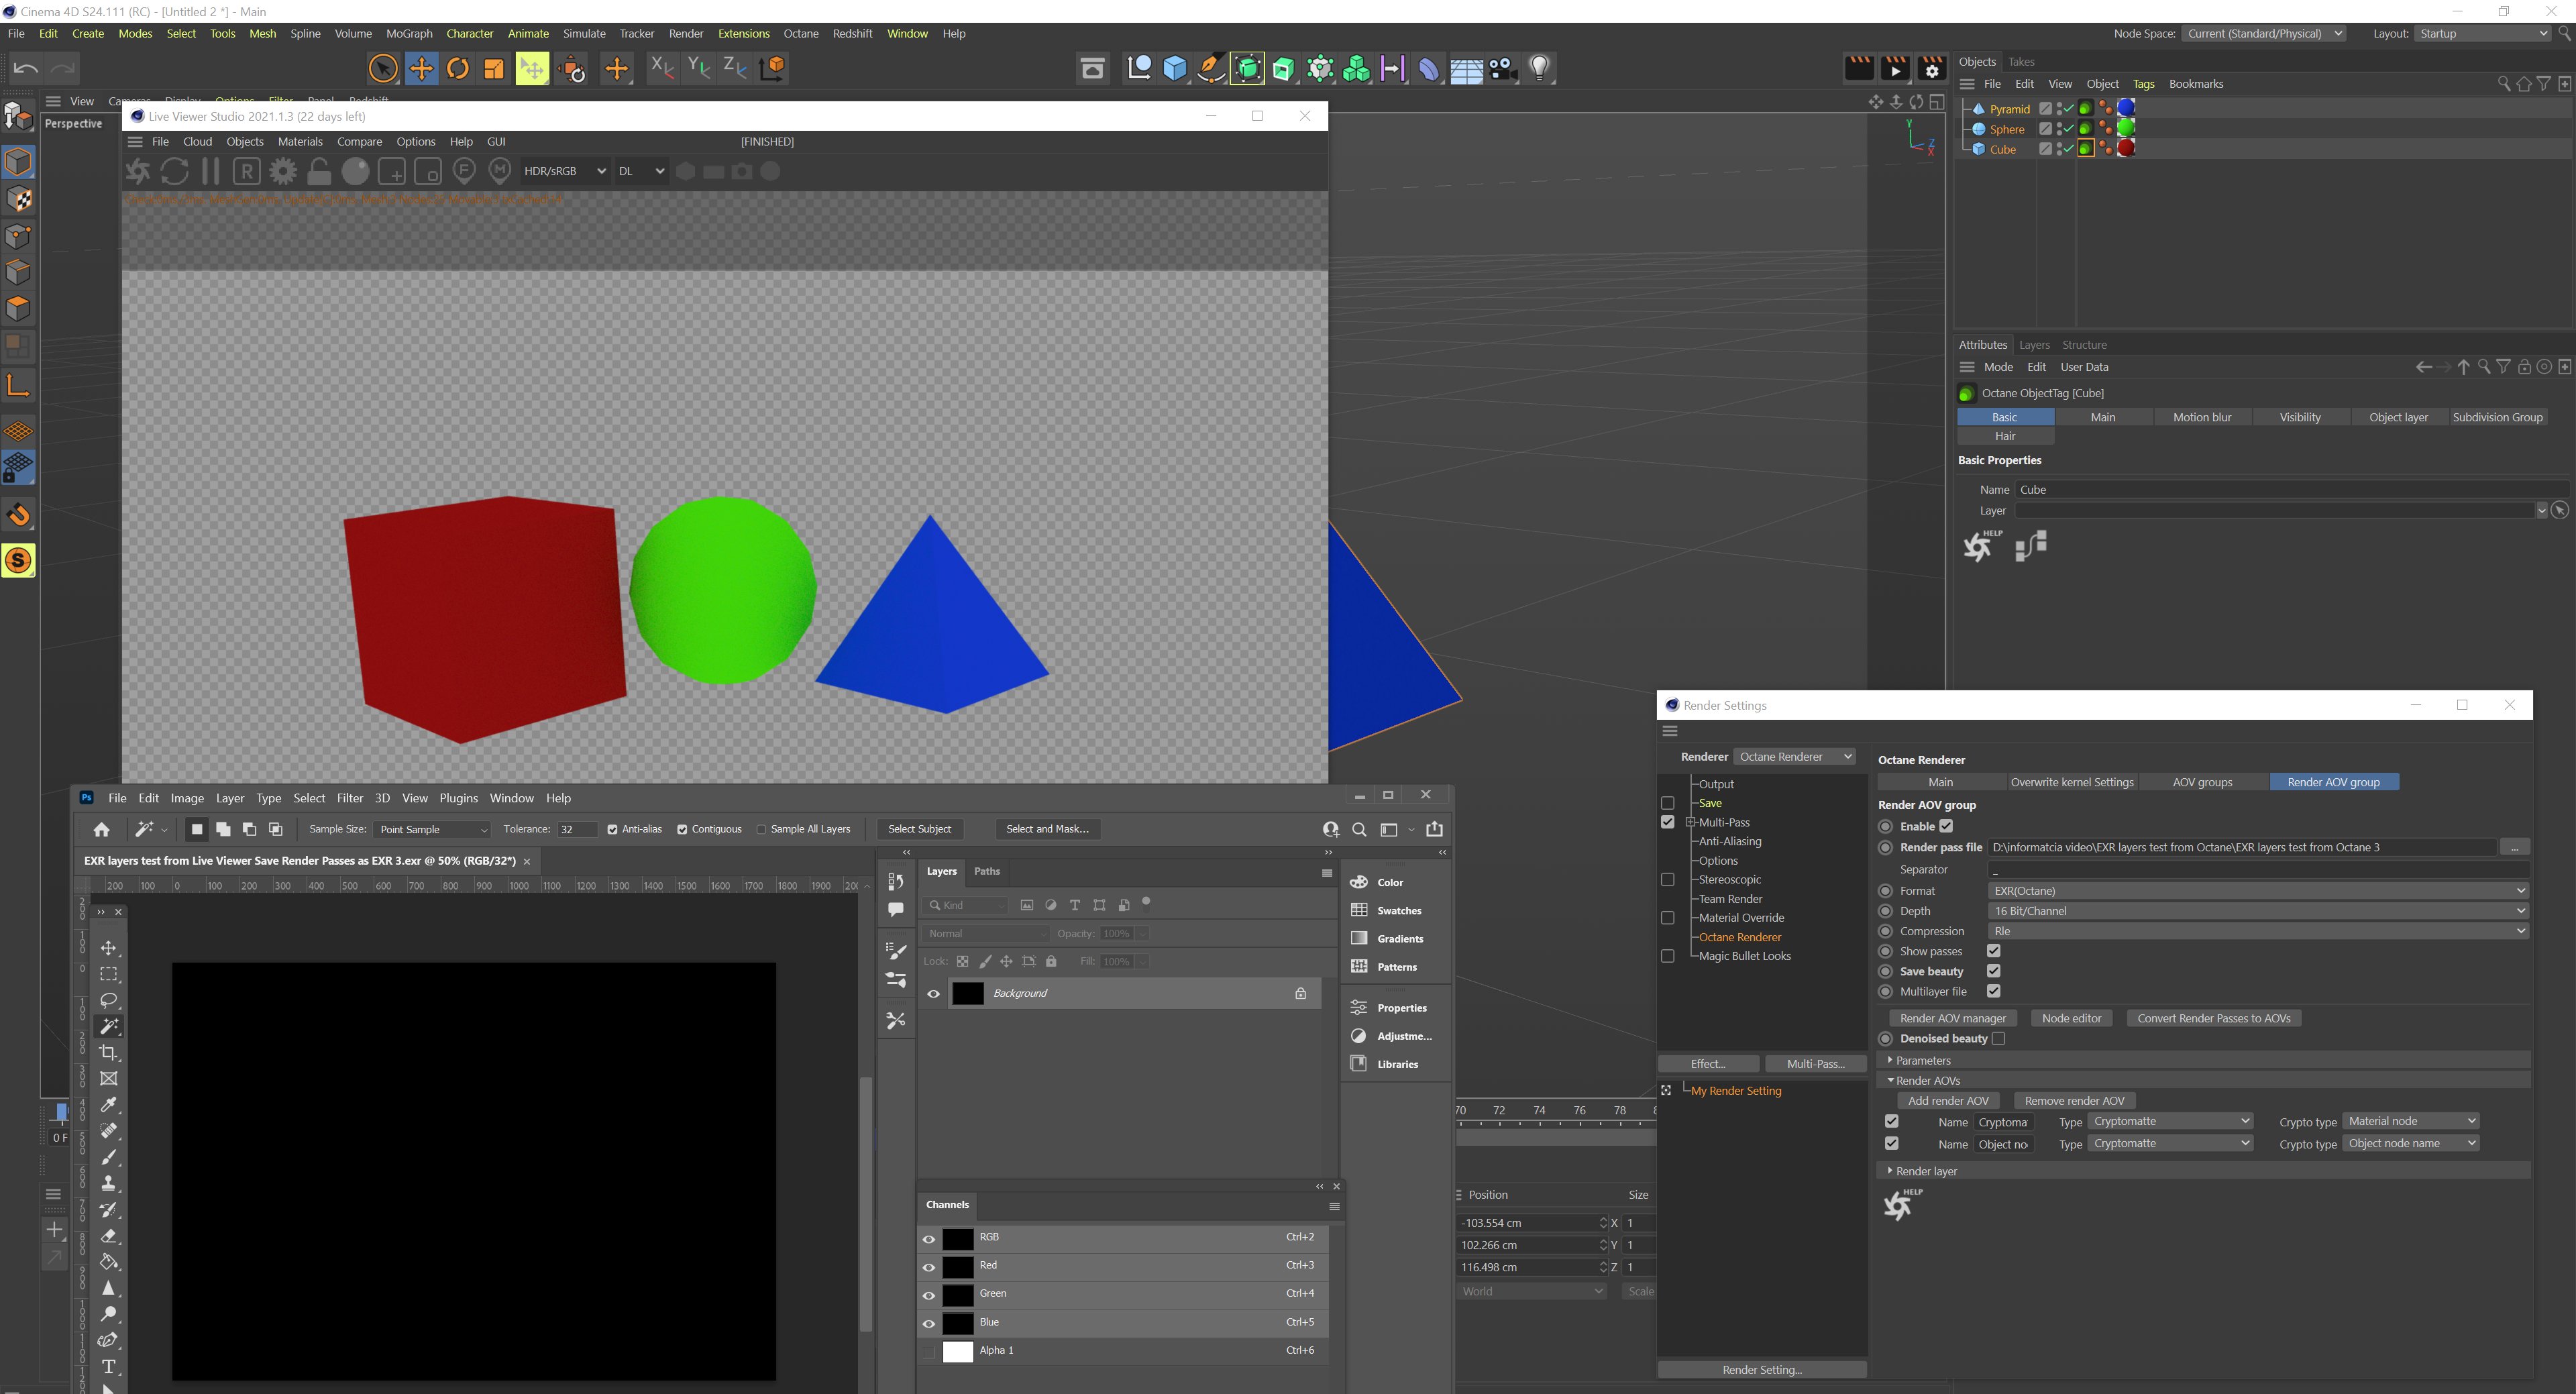2576x1394 pixels.
Task: Disable the Multilayer file checkbox
Action: [1993, 991]
